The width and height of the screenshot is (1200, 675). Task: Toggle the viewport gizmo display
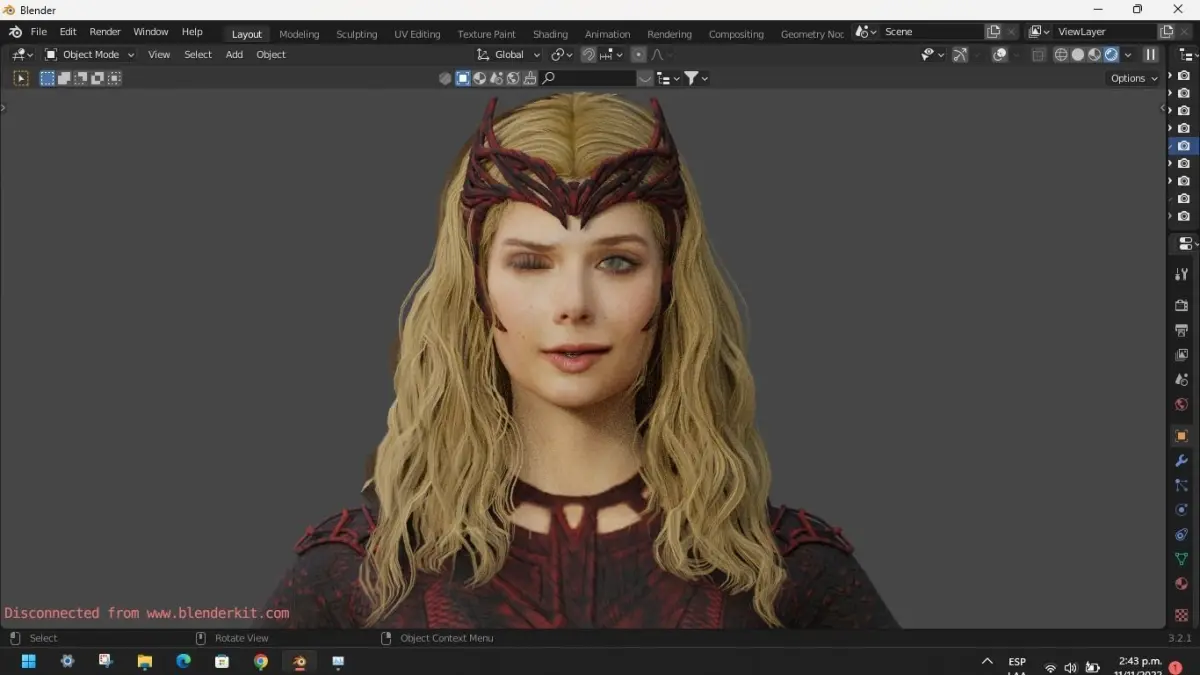[x=960, y=55]
